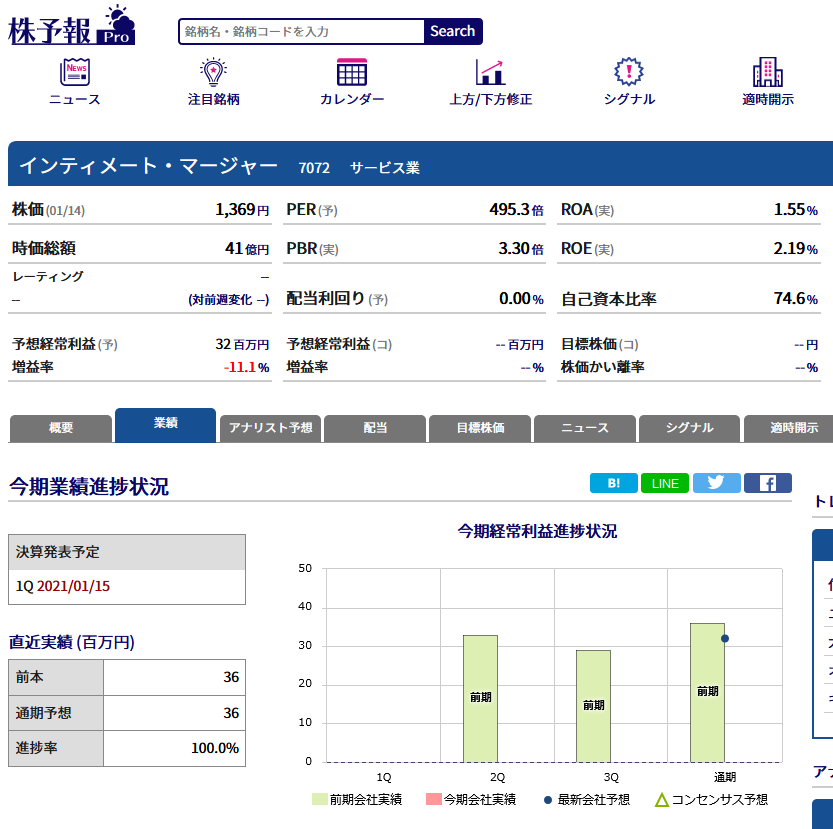The height and width of the screenshot is (829, 833).
Task: Click the 前期会社実績 legend swatch
Action: point(320,799)
